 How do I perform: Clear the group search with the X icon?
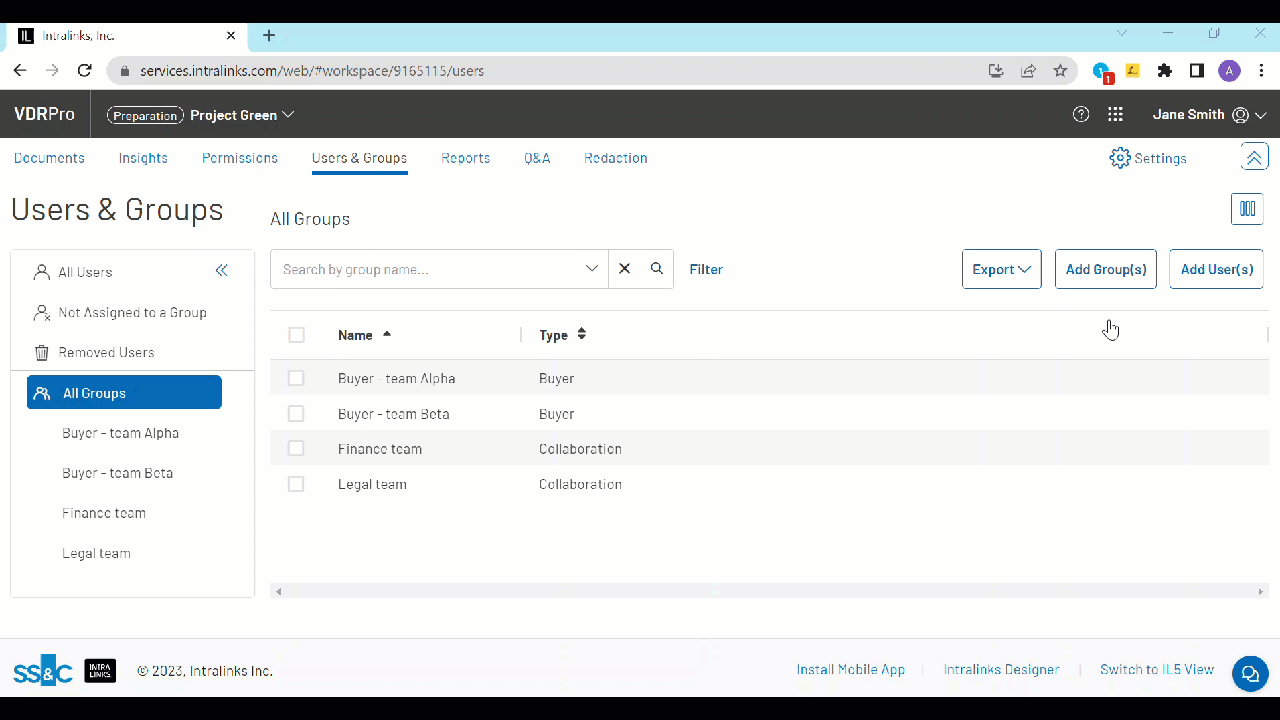[x=625, y=269]
